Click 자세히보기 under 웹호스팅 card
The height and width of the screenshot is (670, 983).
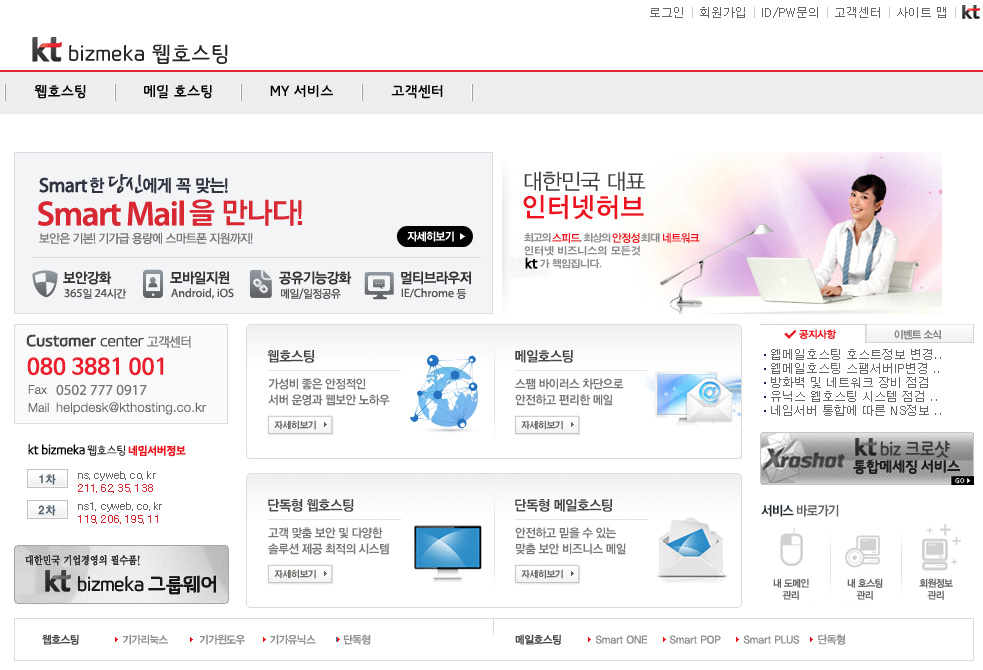click(300, 425)
